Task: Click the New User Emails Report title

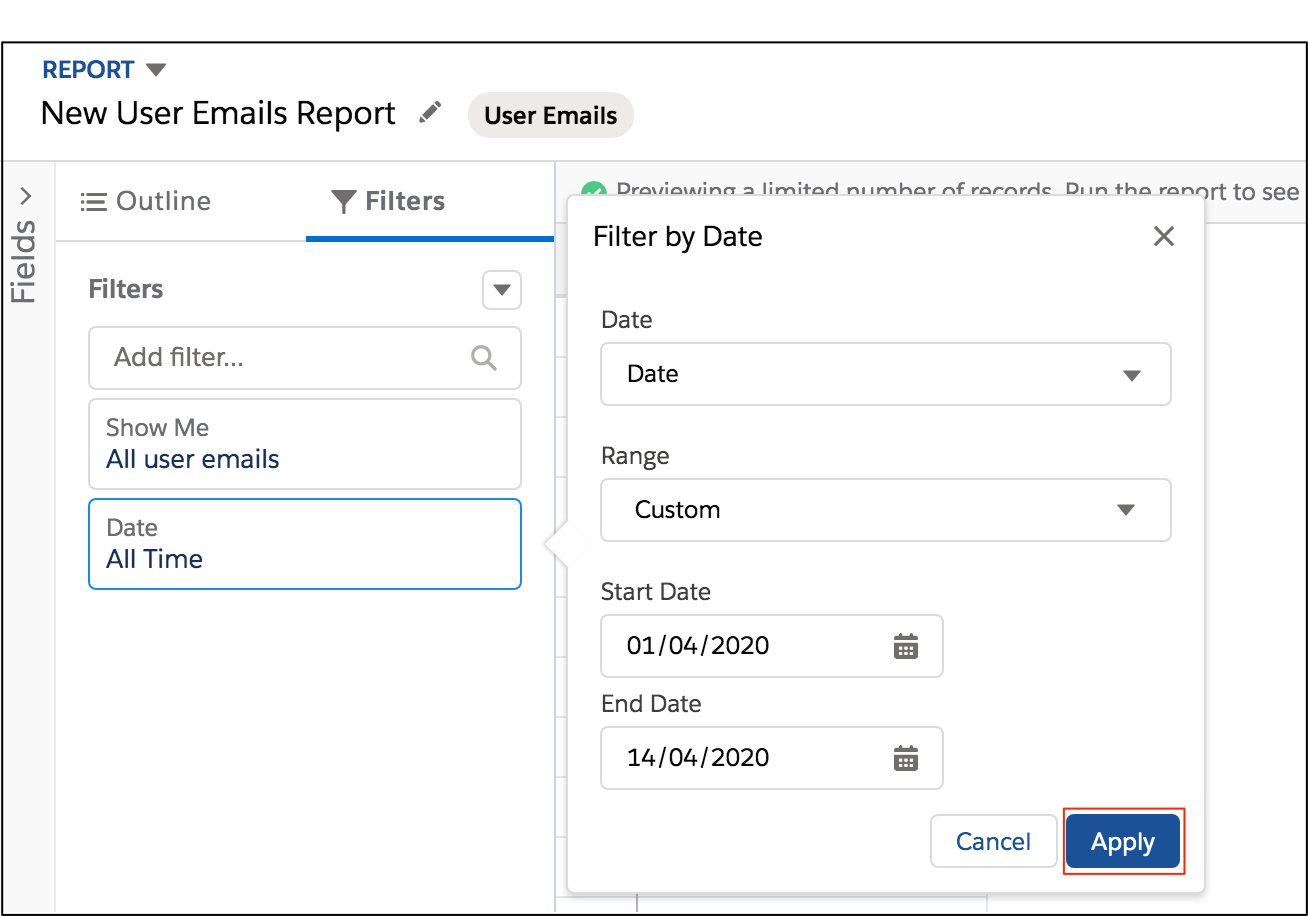Action: 218,113
